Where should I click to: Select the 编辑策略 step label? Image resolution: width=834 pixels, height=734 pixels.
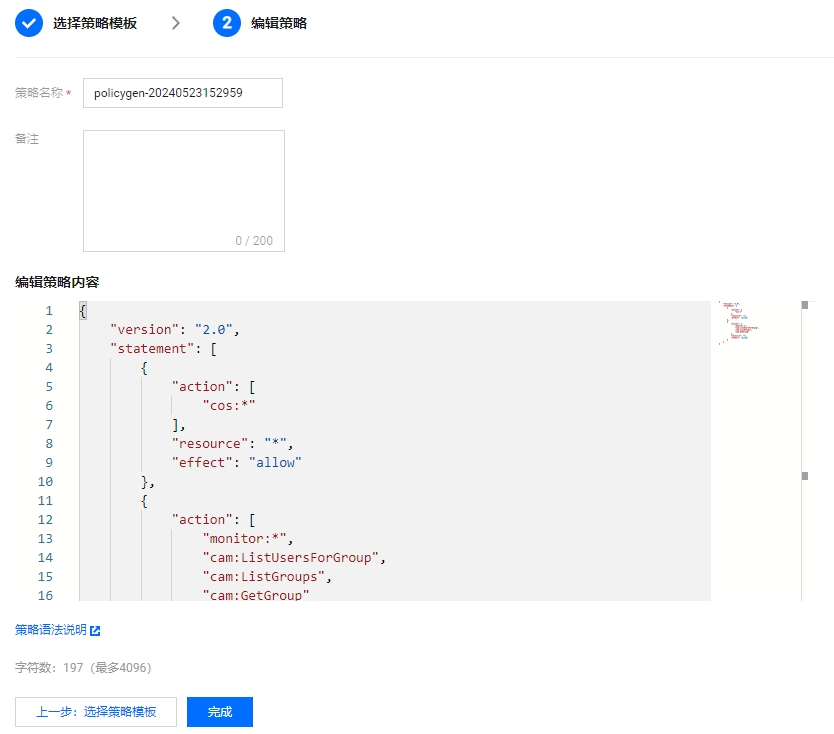click(279, 23)
